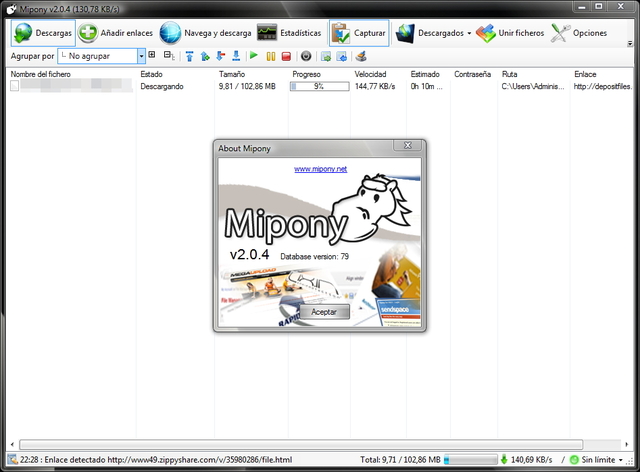Click the 9,81 / 102,86 MB size cell
This screenshot has width=640, height=472.
click(247, 87)
